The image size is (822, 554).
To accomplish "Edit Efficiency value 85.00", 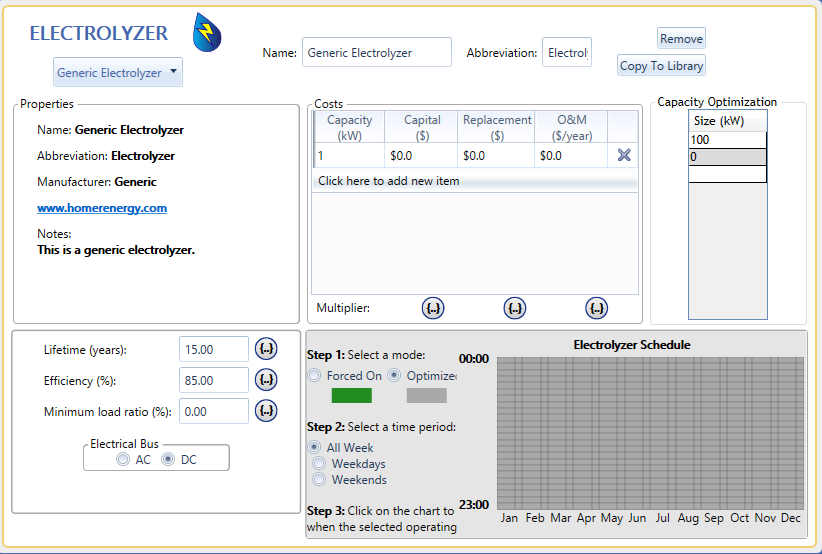I will (x=214, y=380).
